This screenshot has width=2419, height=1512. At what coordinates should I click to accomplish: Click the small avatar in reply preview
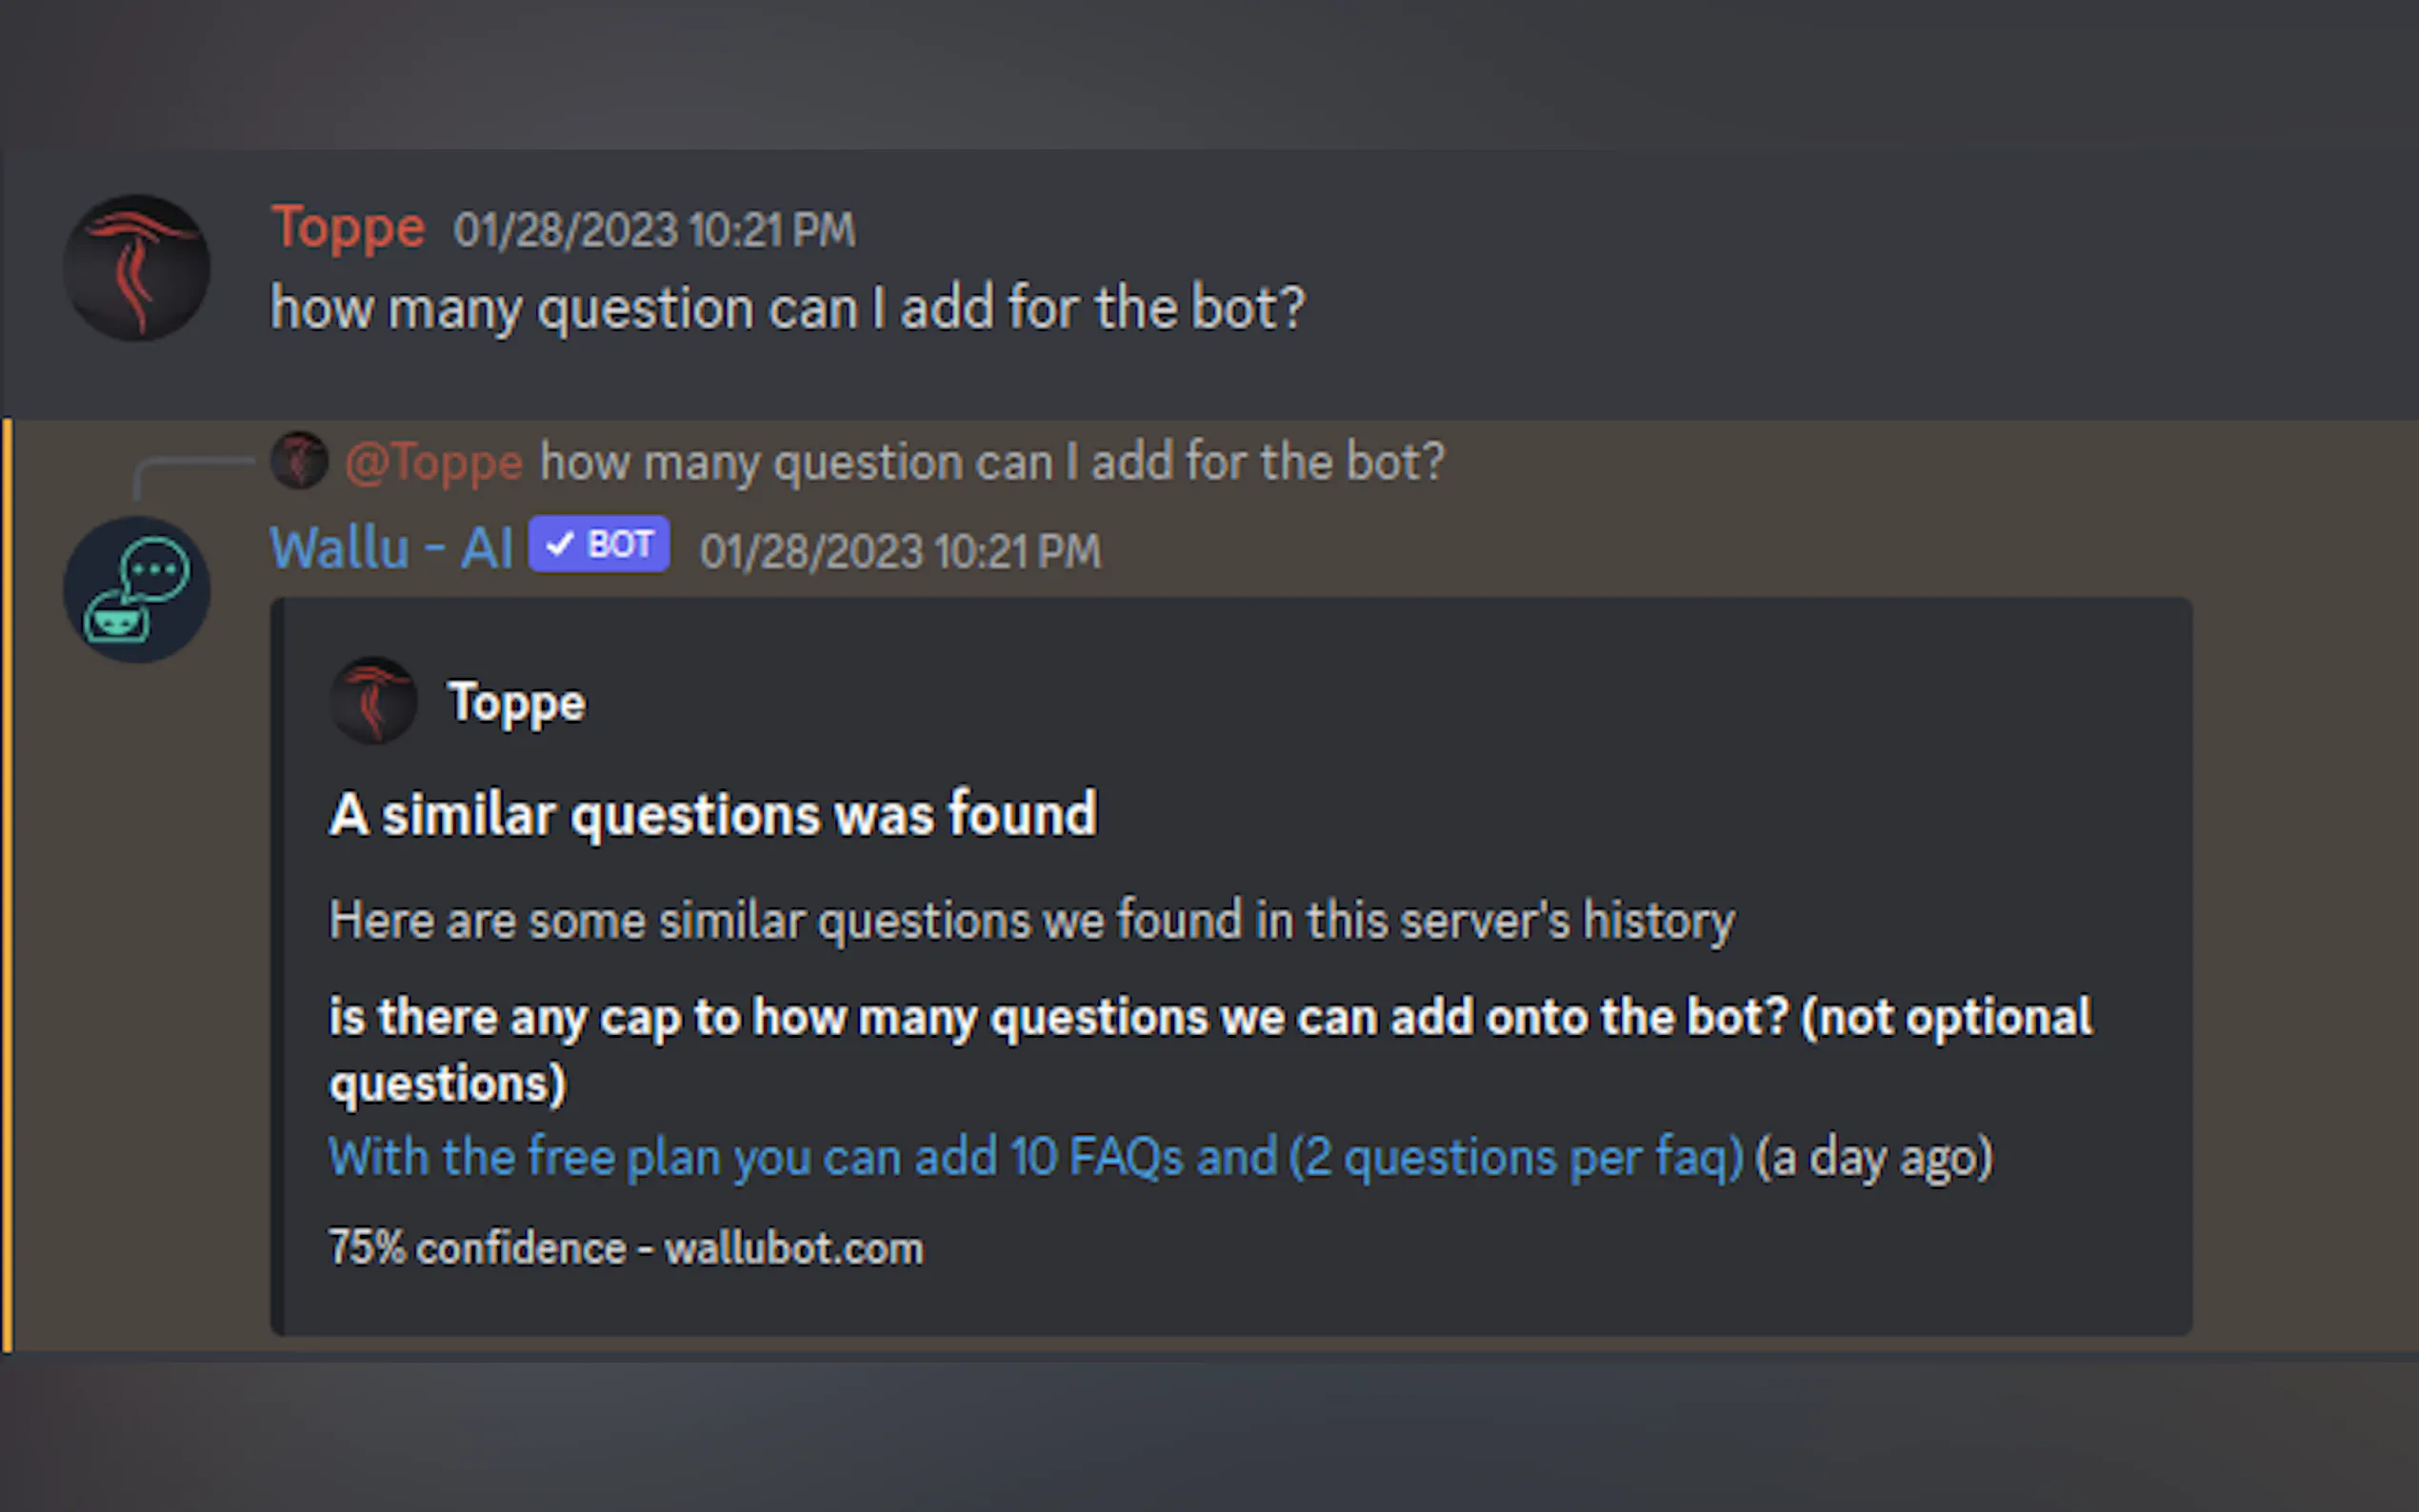[x=299, y=461]
